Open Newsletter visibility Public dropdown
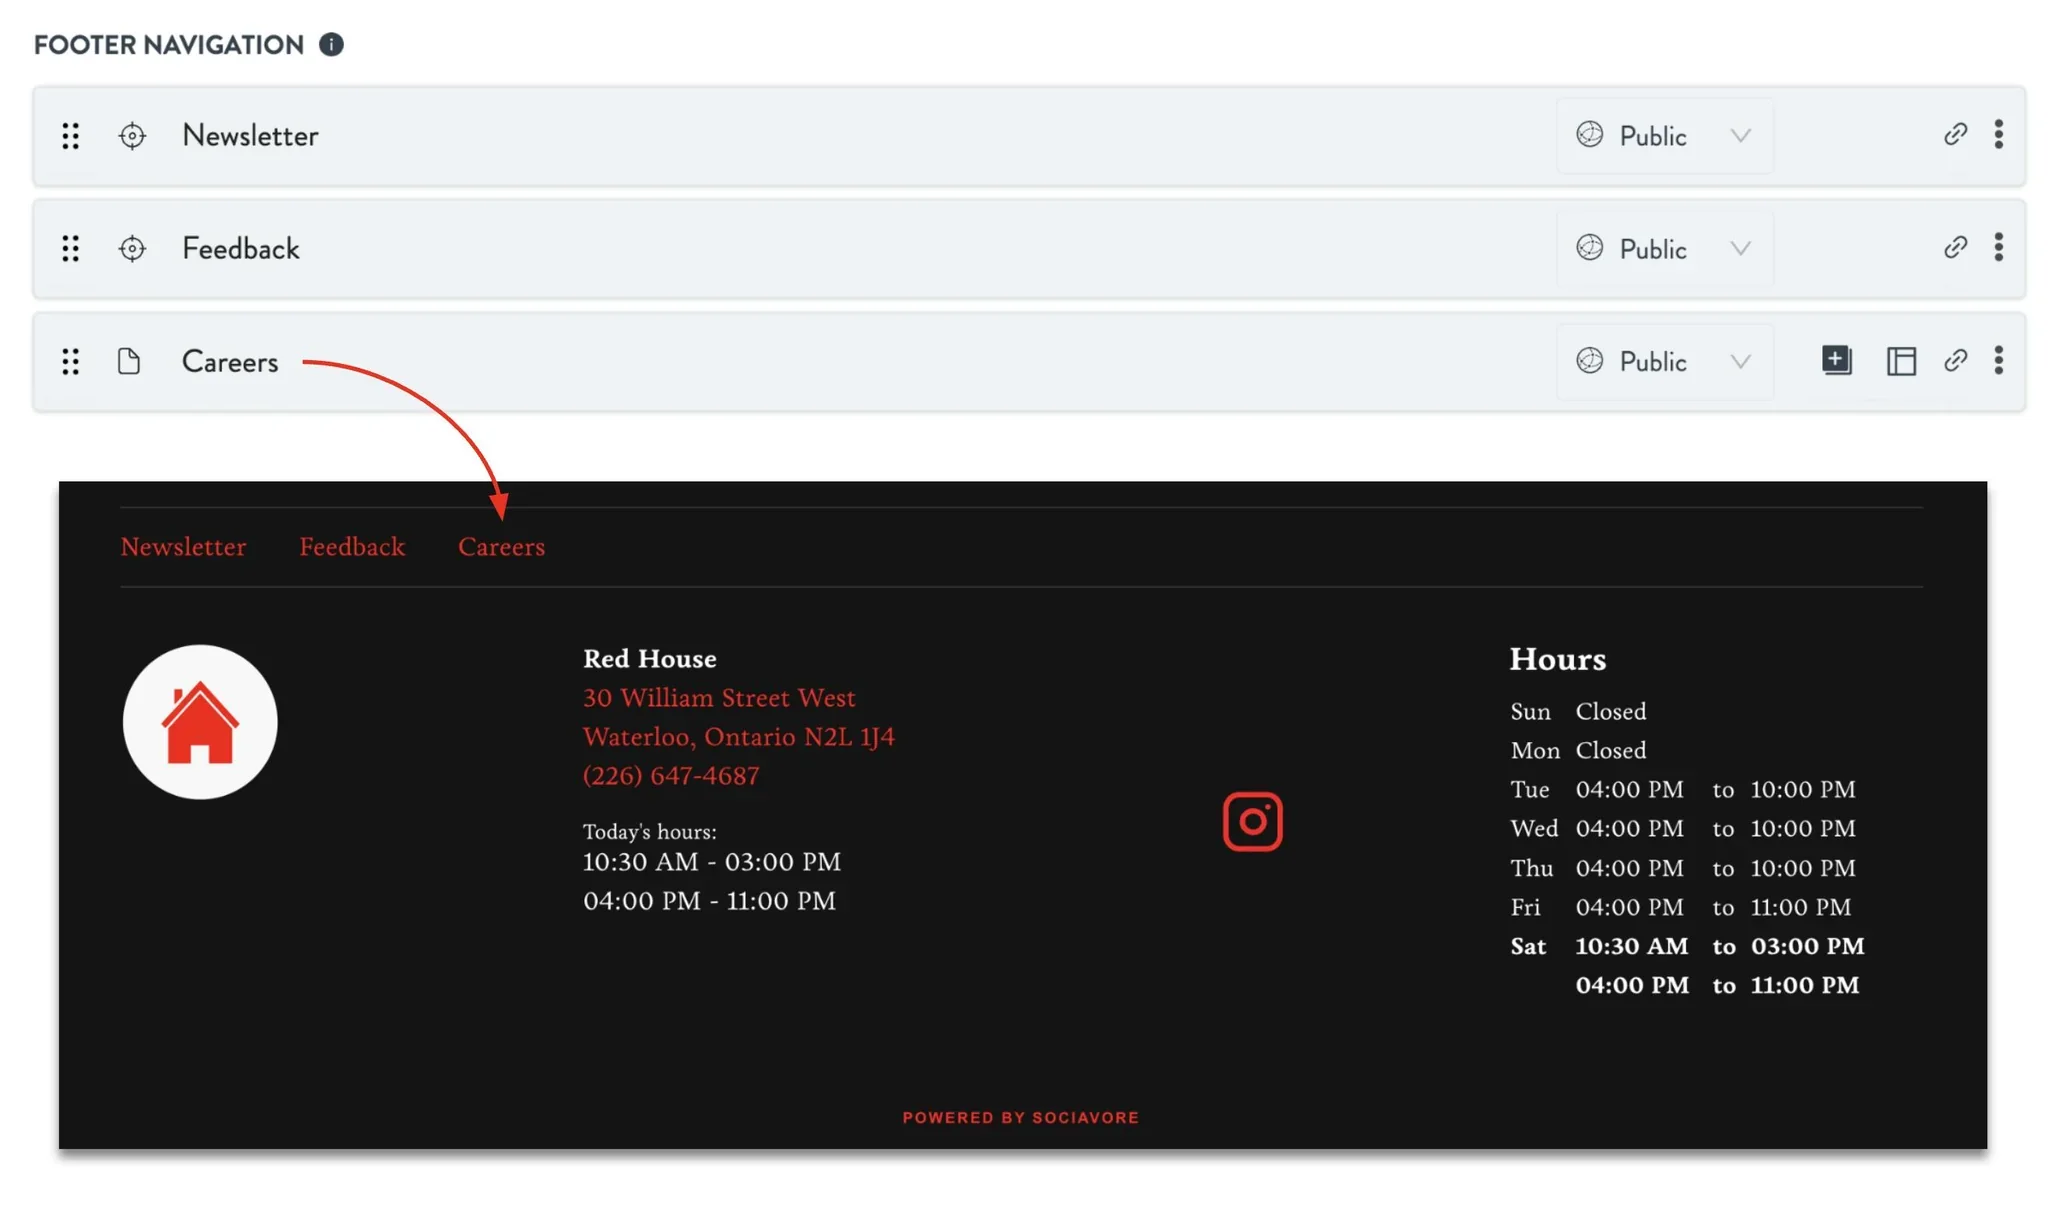This screenshot has height=1215, width=2048. click(1665, 136)
